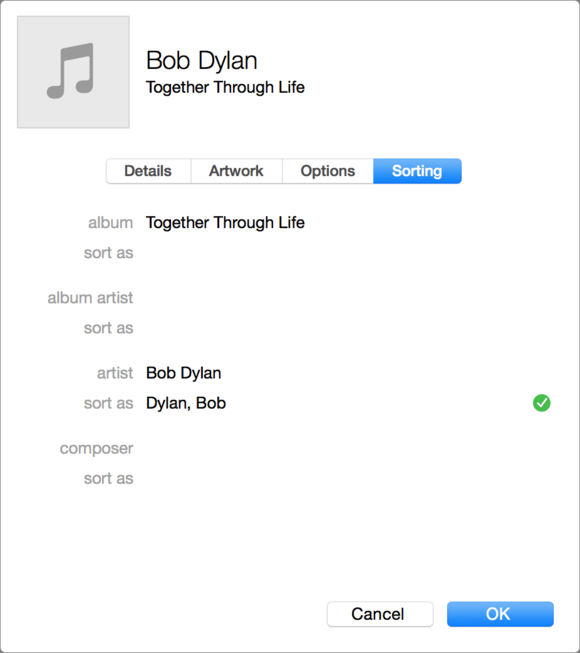Click the empty composer field

[x=348, y=448]
